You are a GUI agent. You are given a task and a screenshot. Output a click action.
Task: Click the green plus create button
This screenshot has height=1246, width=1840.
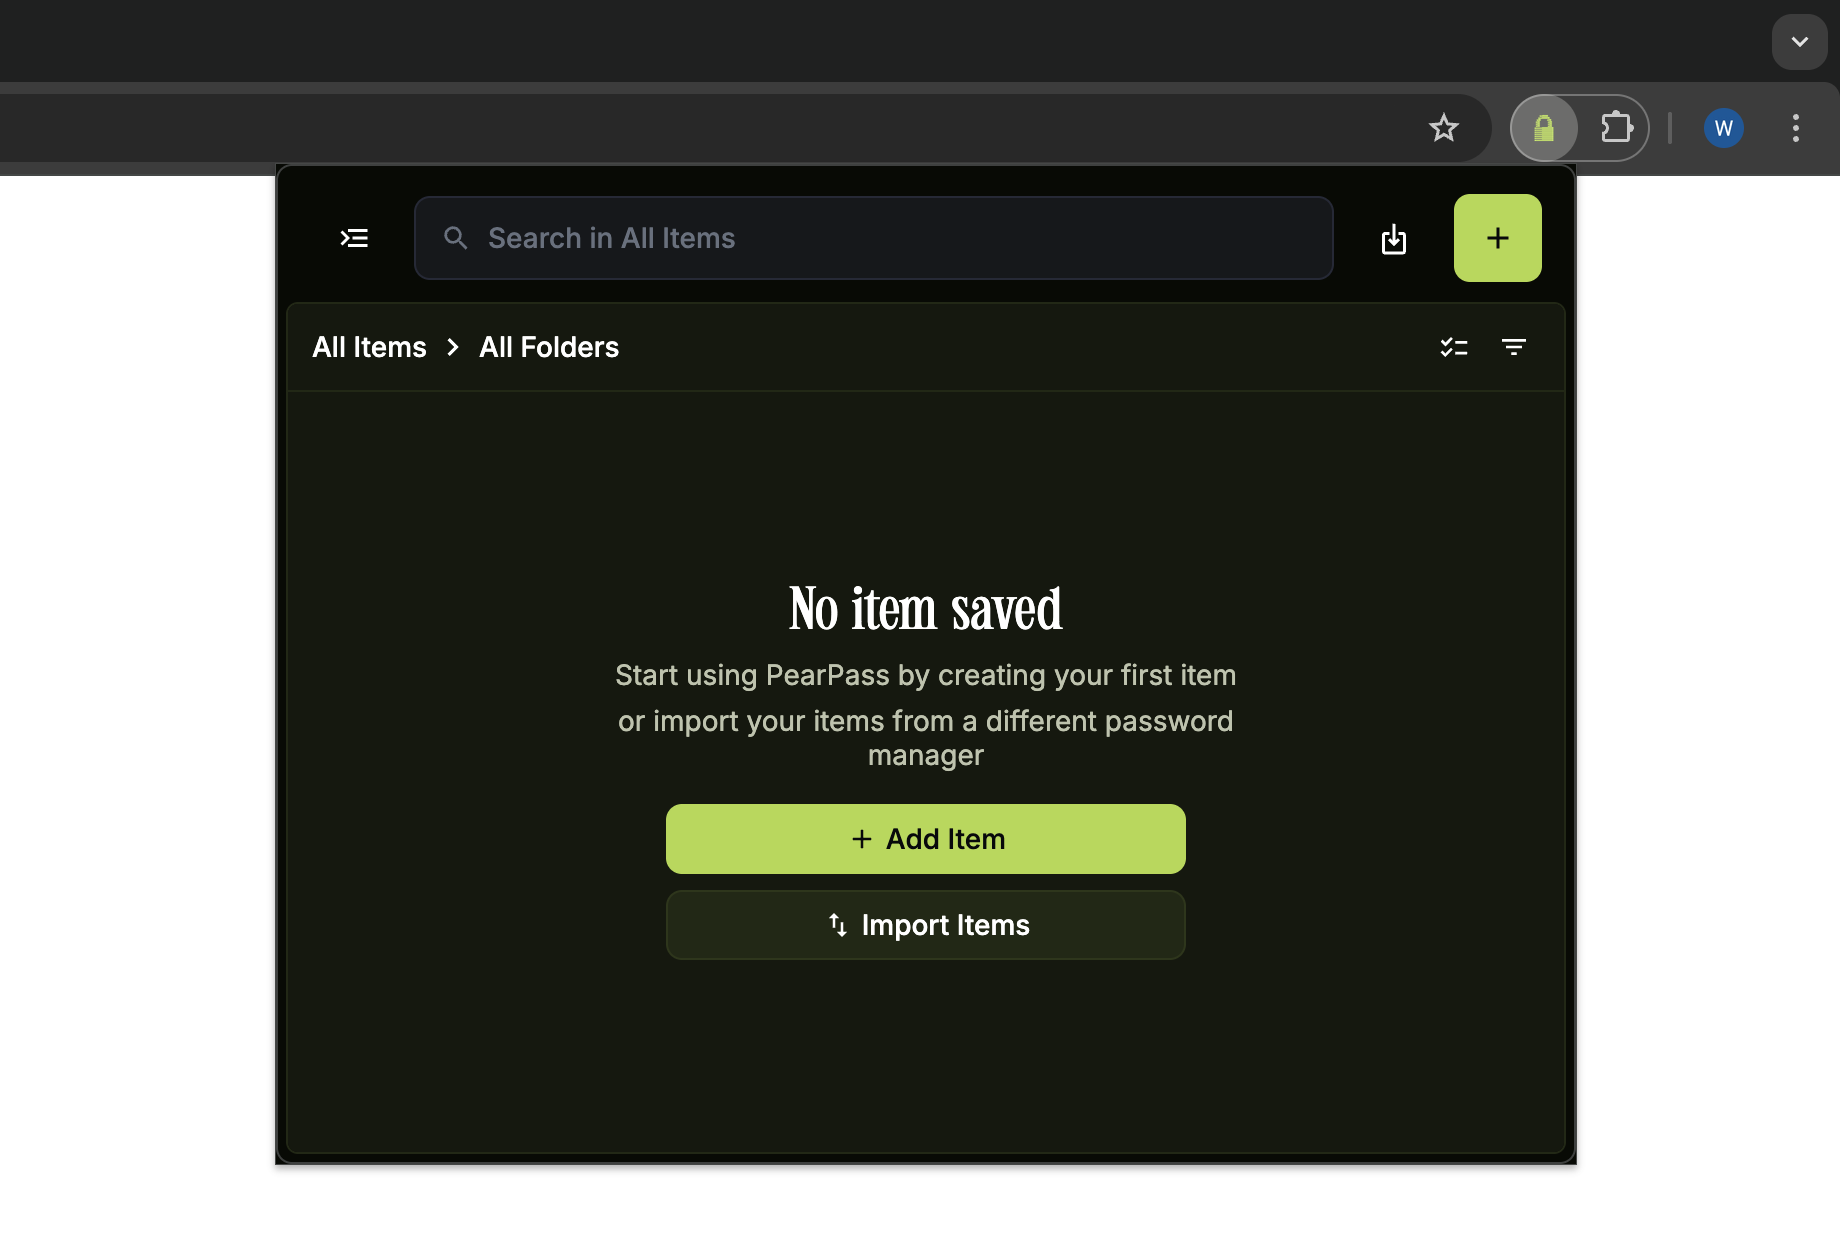[x=1497, y=238]
